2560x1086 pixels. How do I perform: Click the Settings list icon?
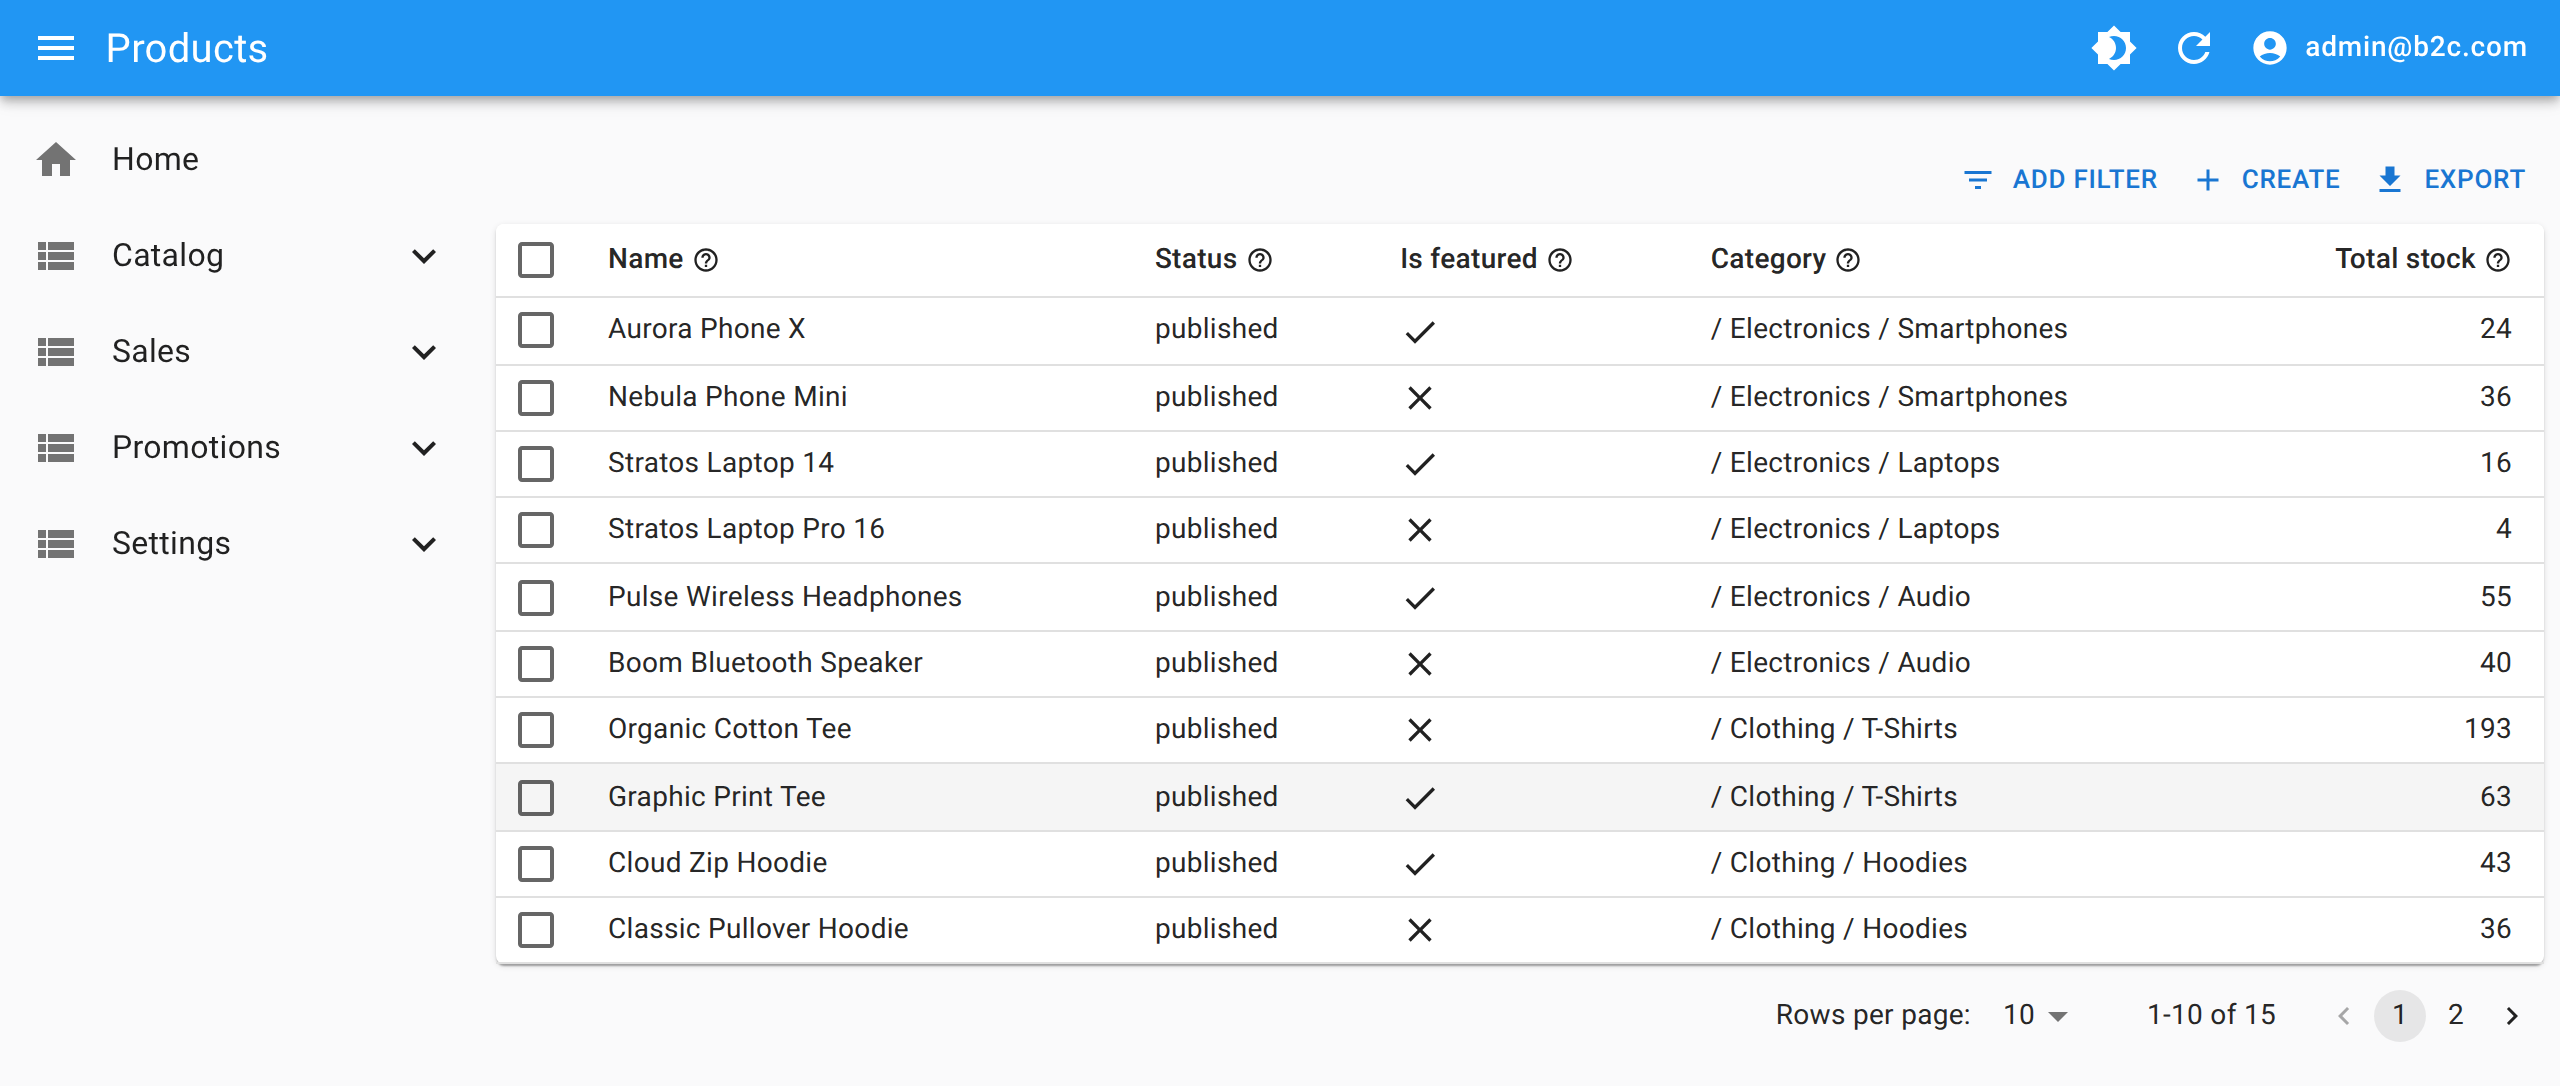click(x=56, y=544)
